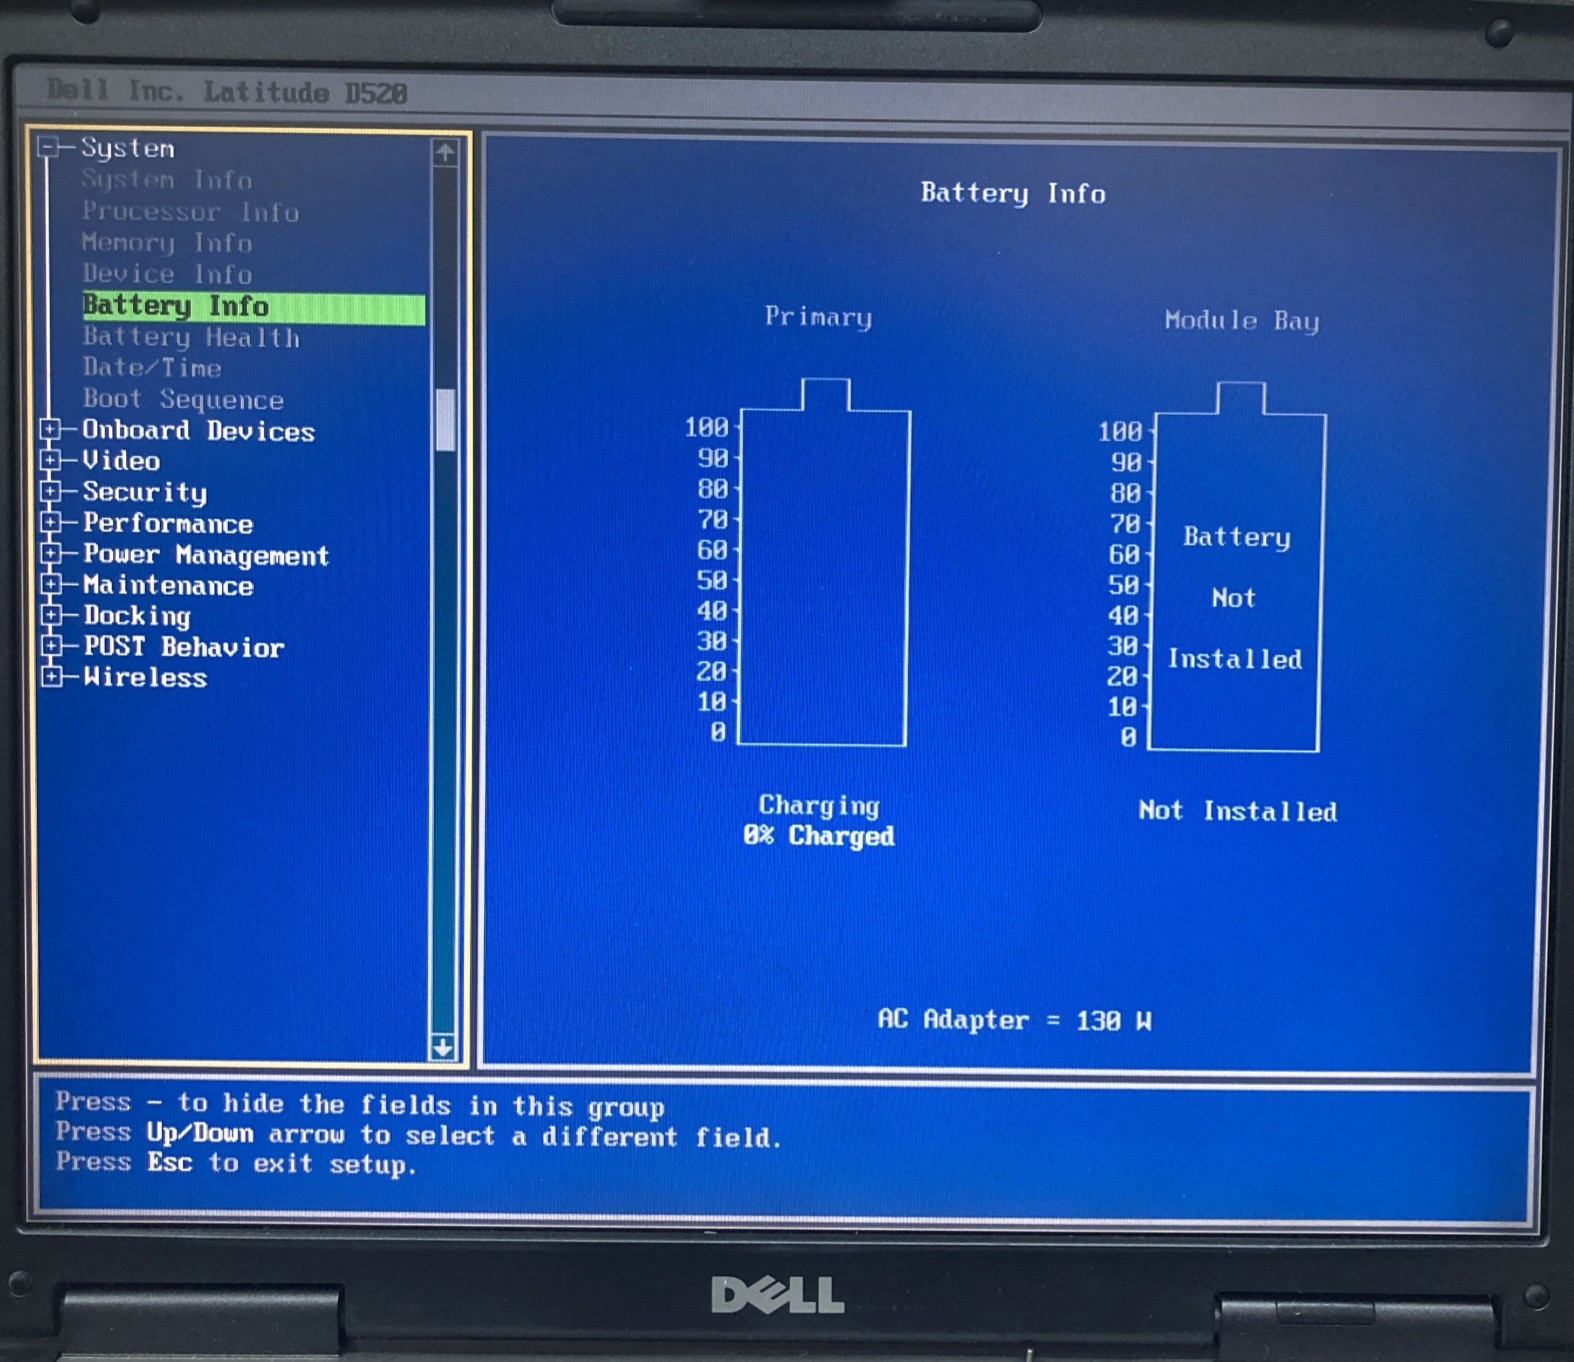Viewport: 1574px width, 1362px height.
Task: Click the Press Esc to exit setup hint
Action: pyautogui.click(x=235, y=1163)
